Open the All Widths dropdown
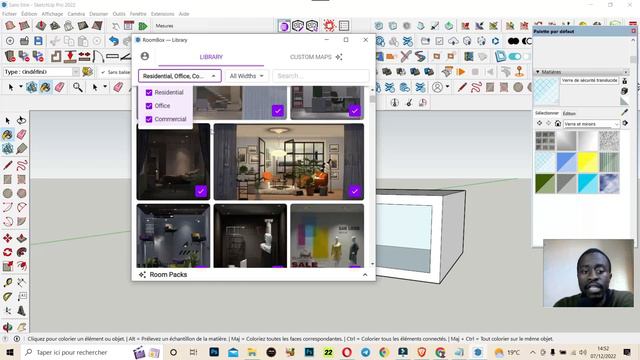Image resolution: width=640 pixels, height=360 pixels. click(x=247, y=76)
